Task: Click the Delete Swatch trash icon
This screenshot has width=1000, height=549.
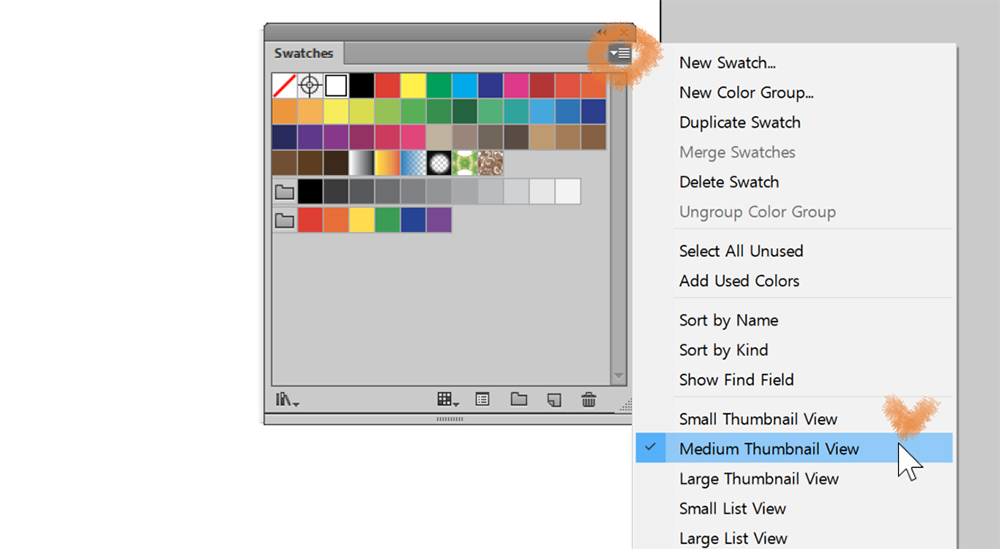Action: 589,400
